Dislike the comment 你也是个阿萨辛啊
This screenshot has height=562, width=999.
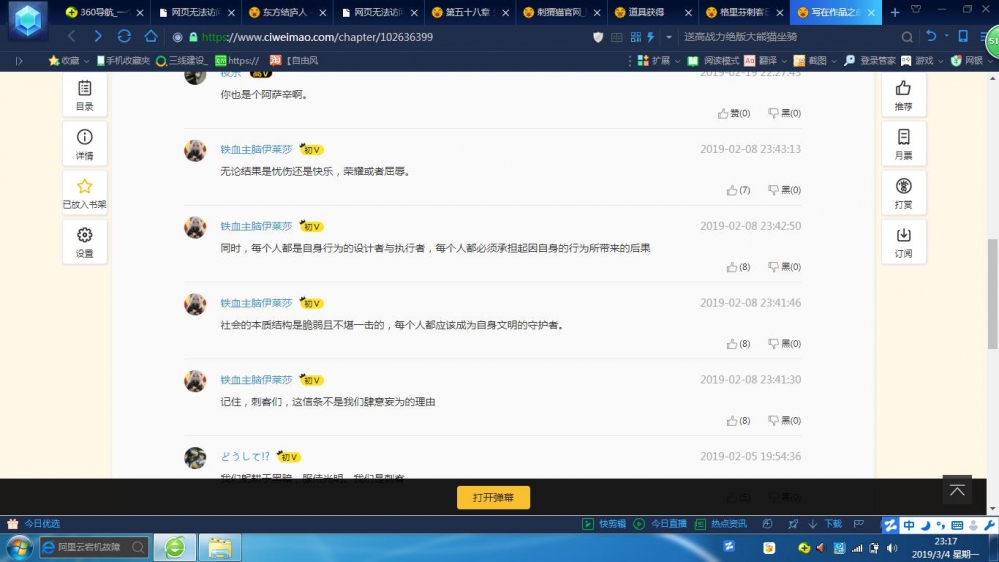point(784,113)
